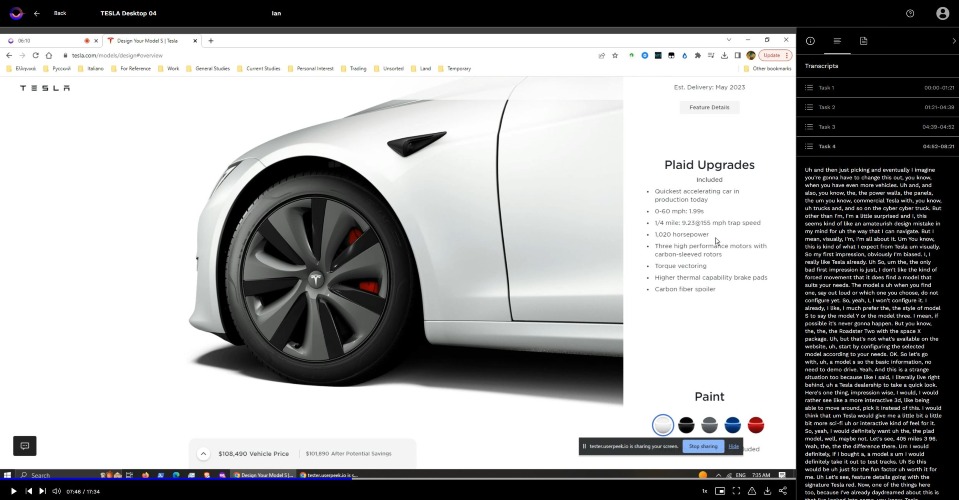Open the notes document tab icon
Viewport: 959px width, 500px height.
(x=864, y=41)
